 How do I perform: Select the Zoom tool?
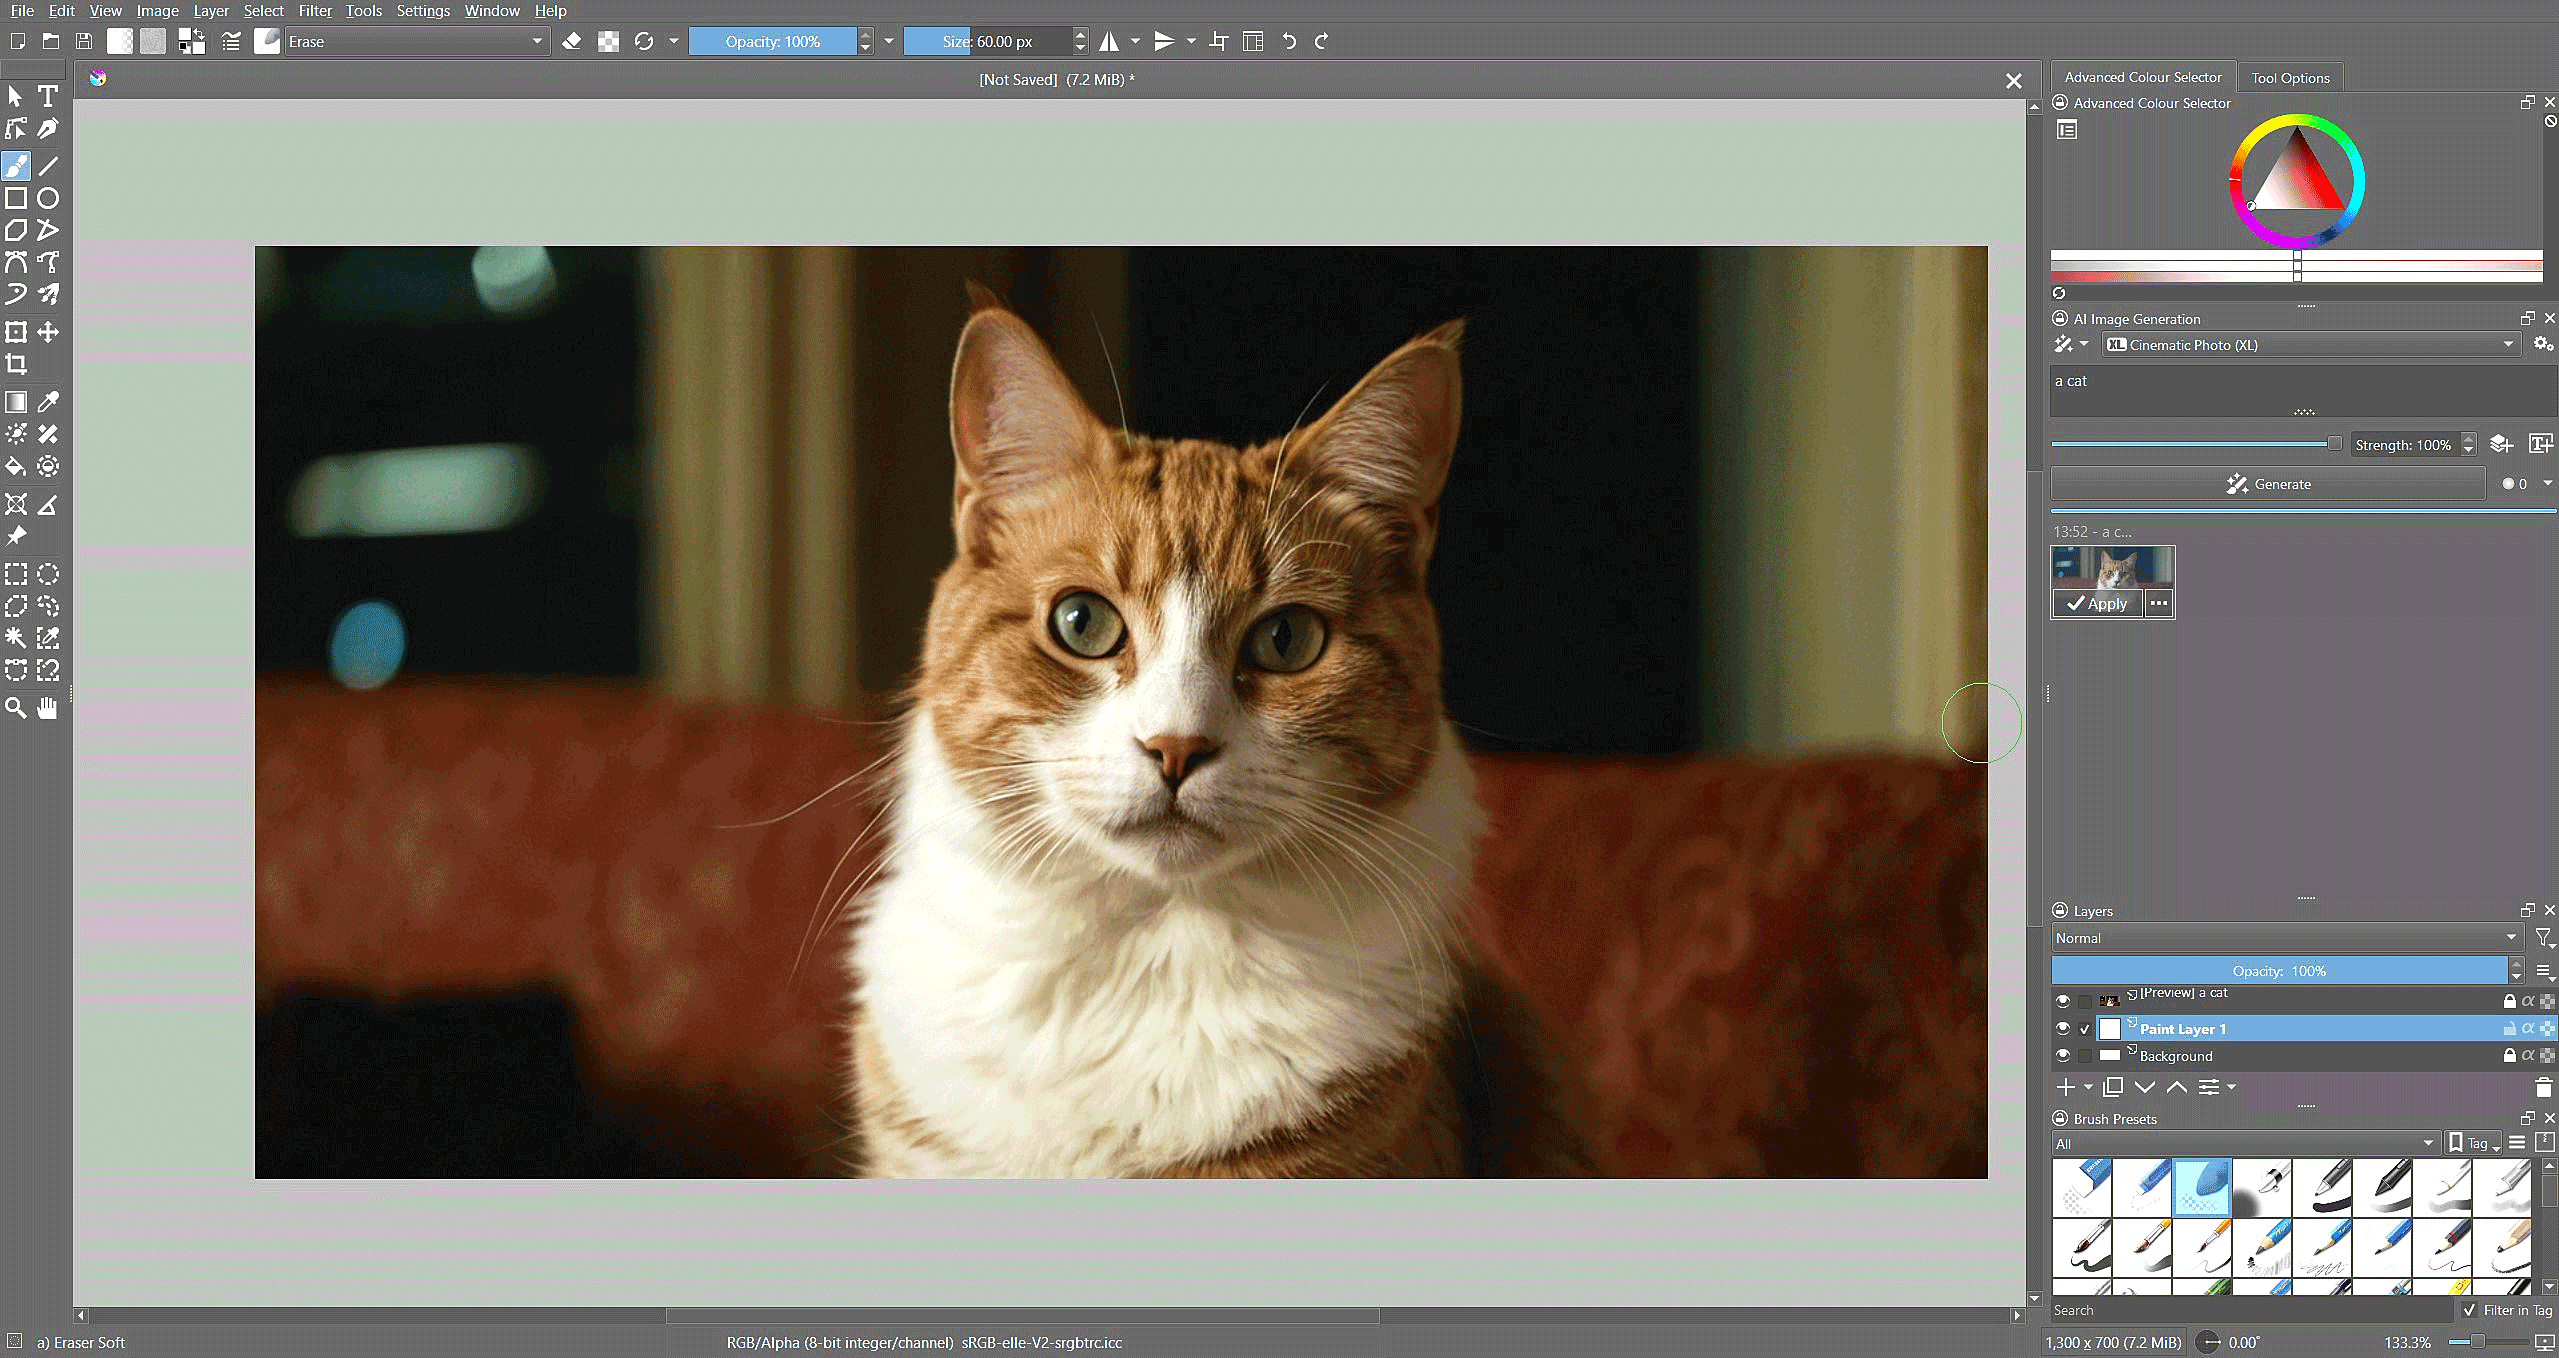coord(16,708)
